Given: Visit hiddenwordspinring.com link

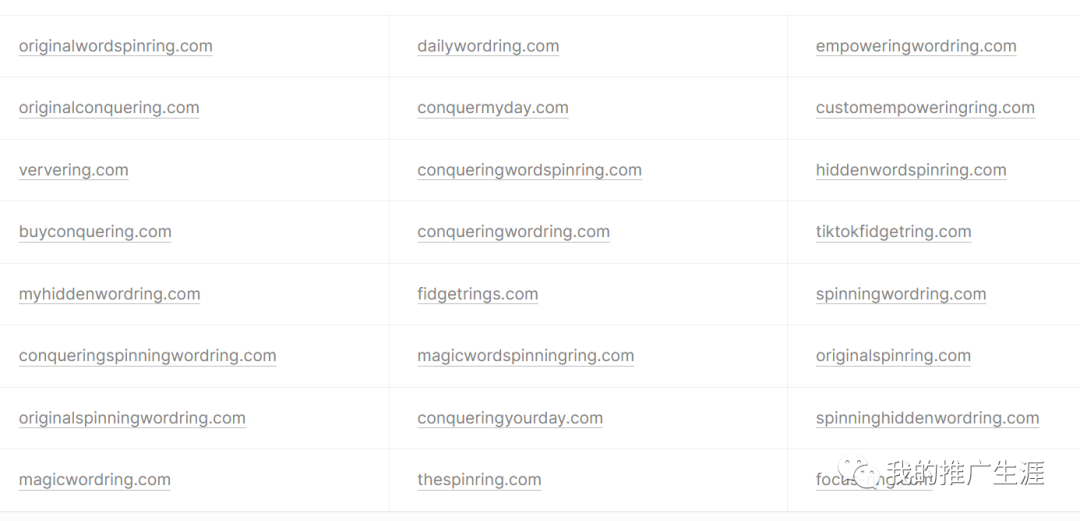Looking at the screenshot, I should (x=911, y=170).
